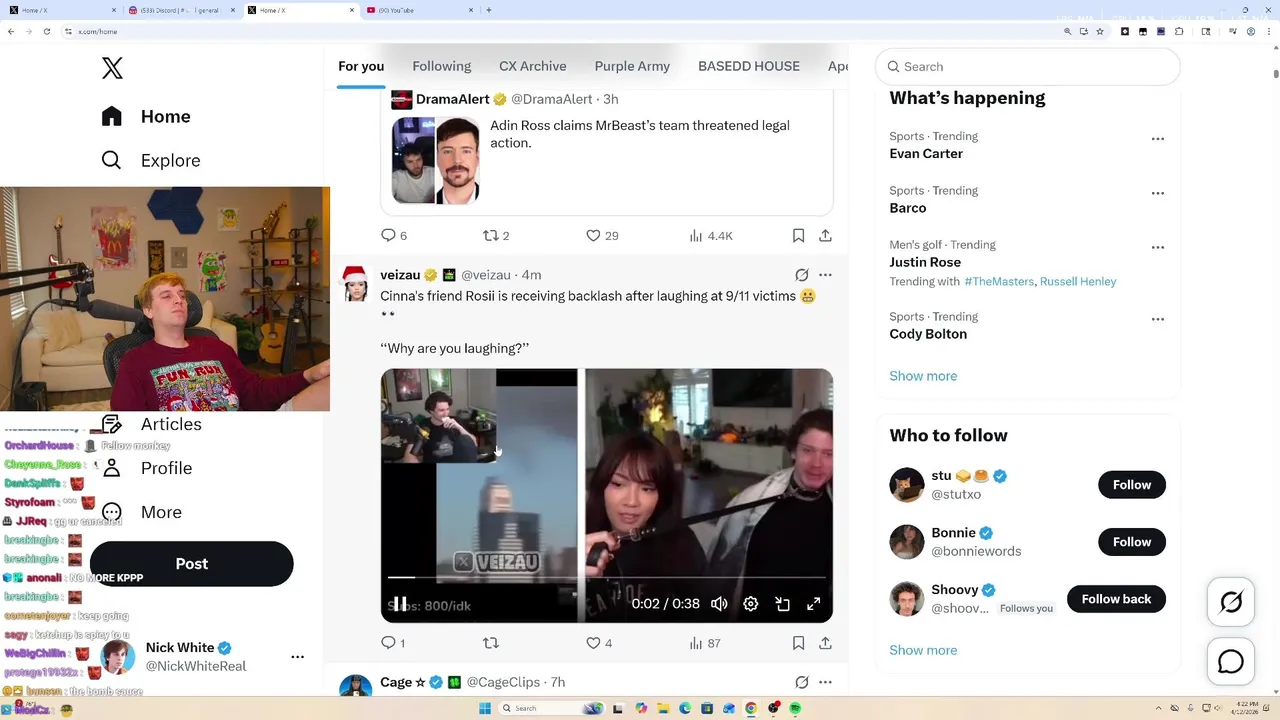Viewport: 1280px width, 720px height.
Task: Open options for Cody Bolton trend
Action: pyautogui.click(x=1158, y=319)
